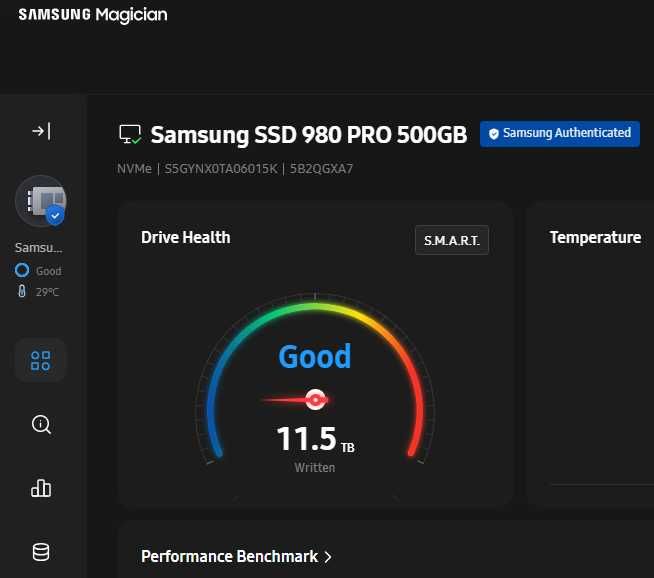
Task: Click the sidebar Good health status ring icon
Action: coord(22,270)
